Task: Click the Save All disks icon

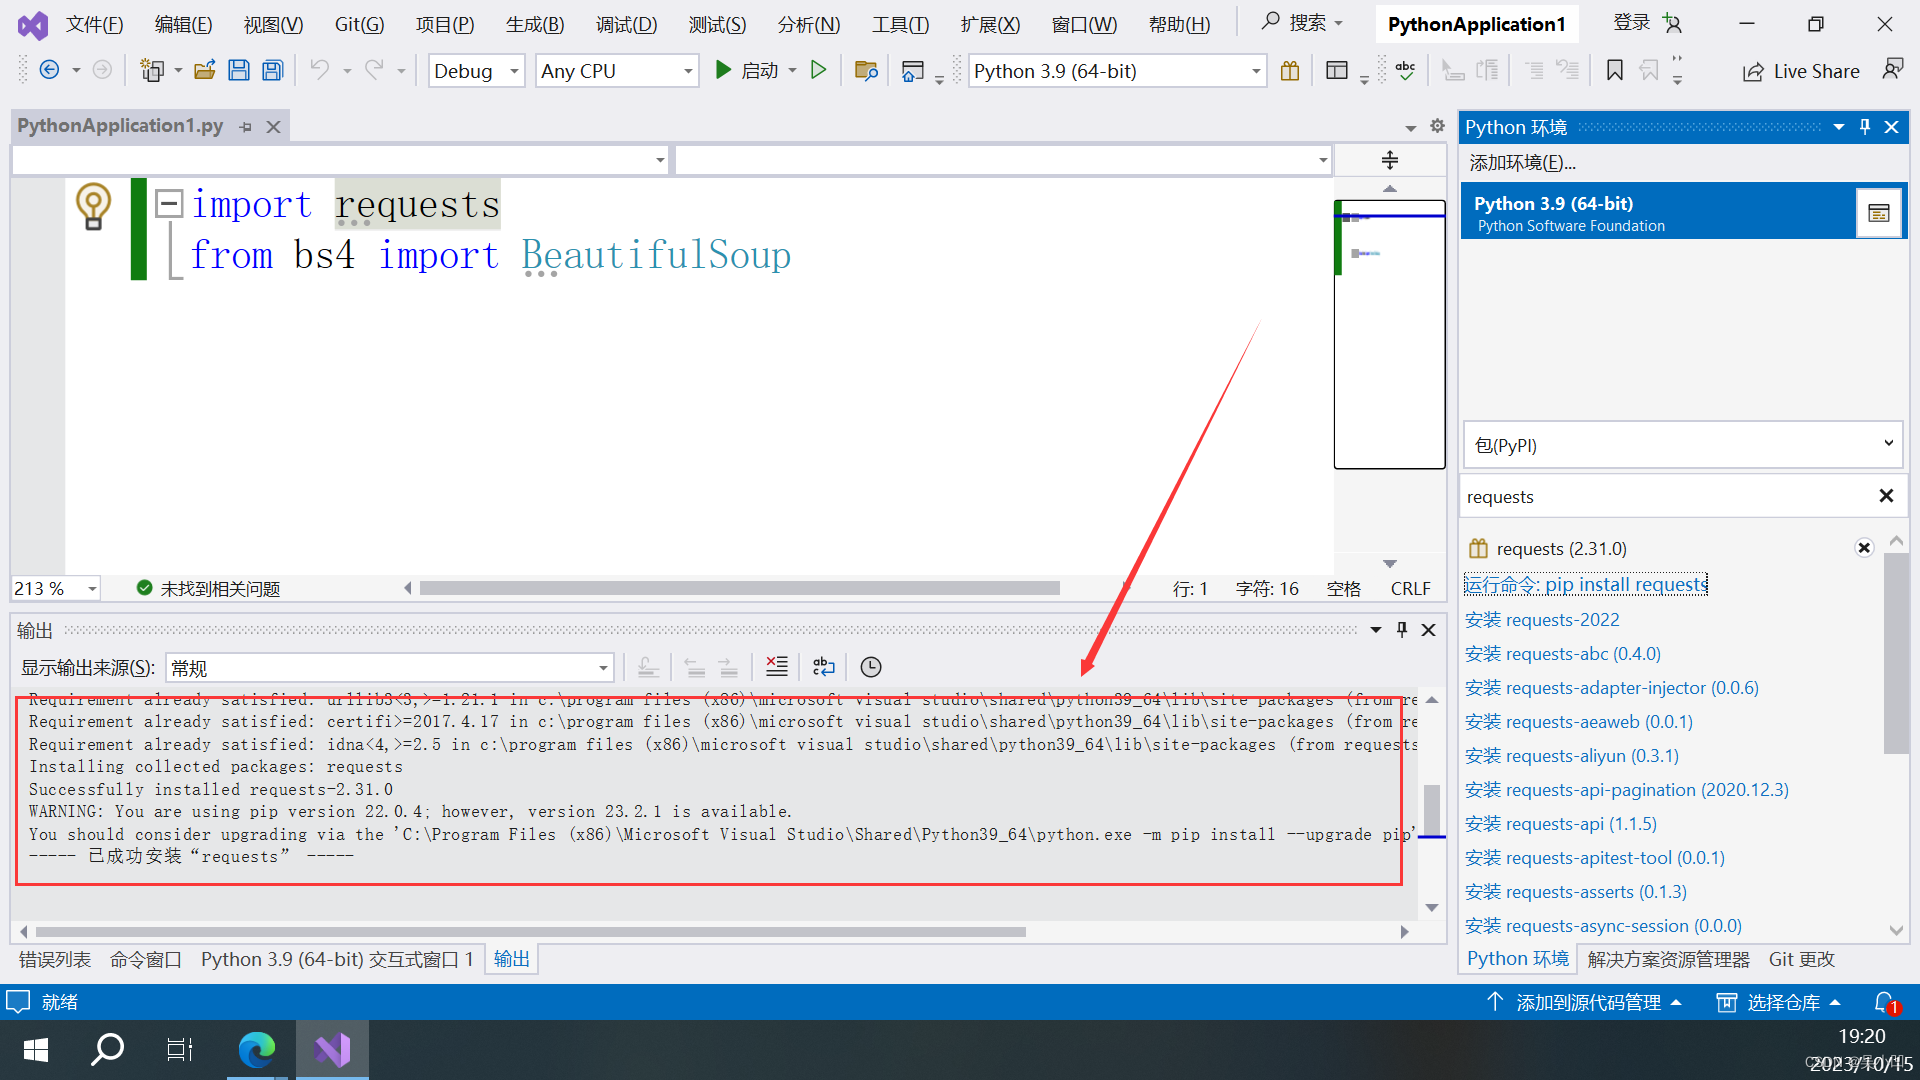Action: pyautogui.click(x=272, y=70)
